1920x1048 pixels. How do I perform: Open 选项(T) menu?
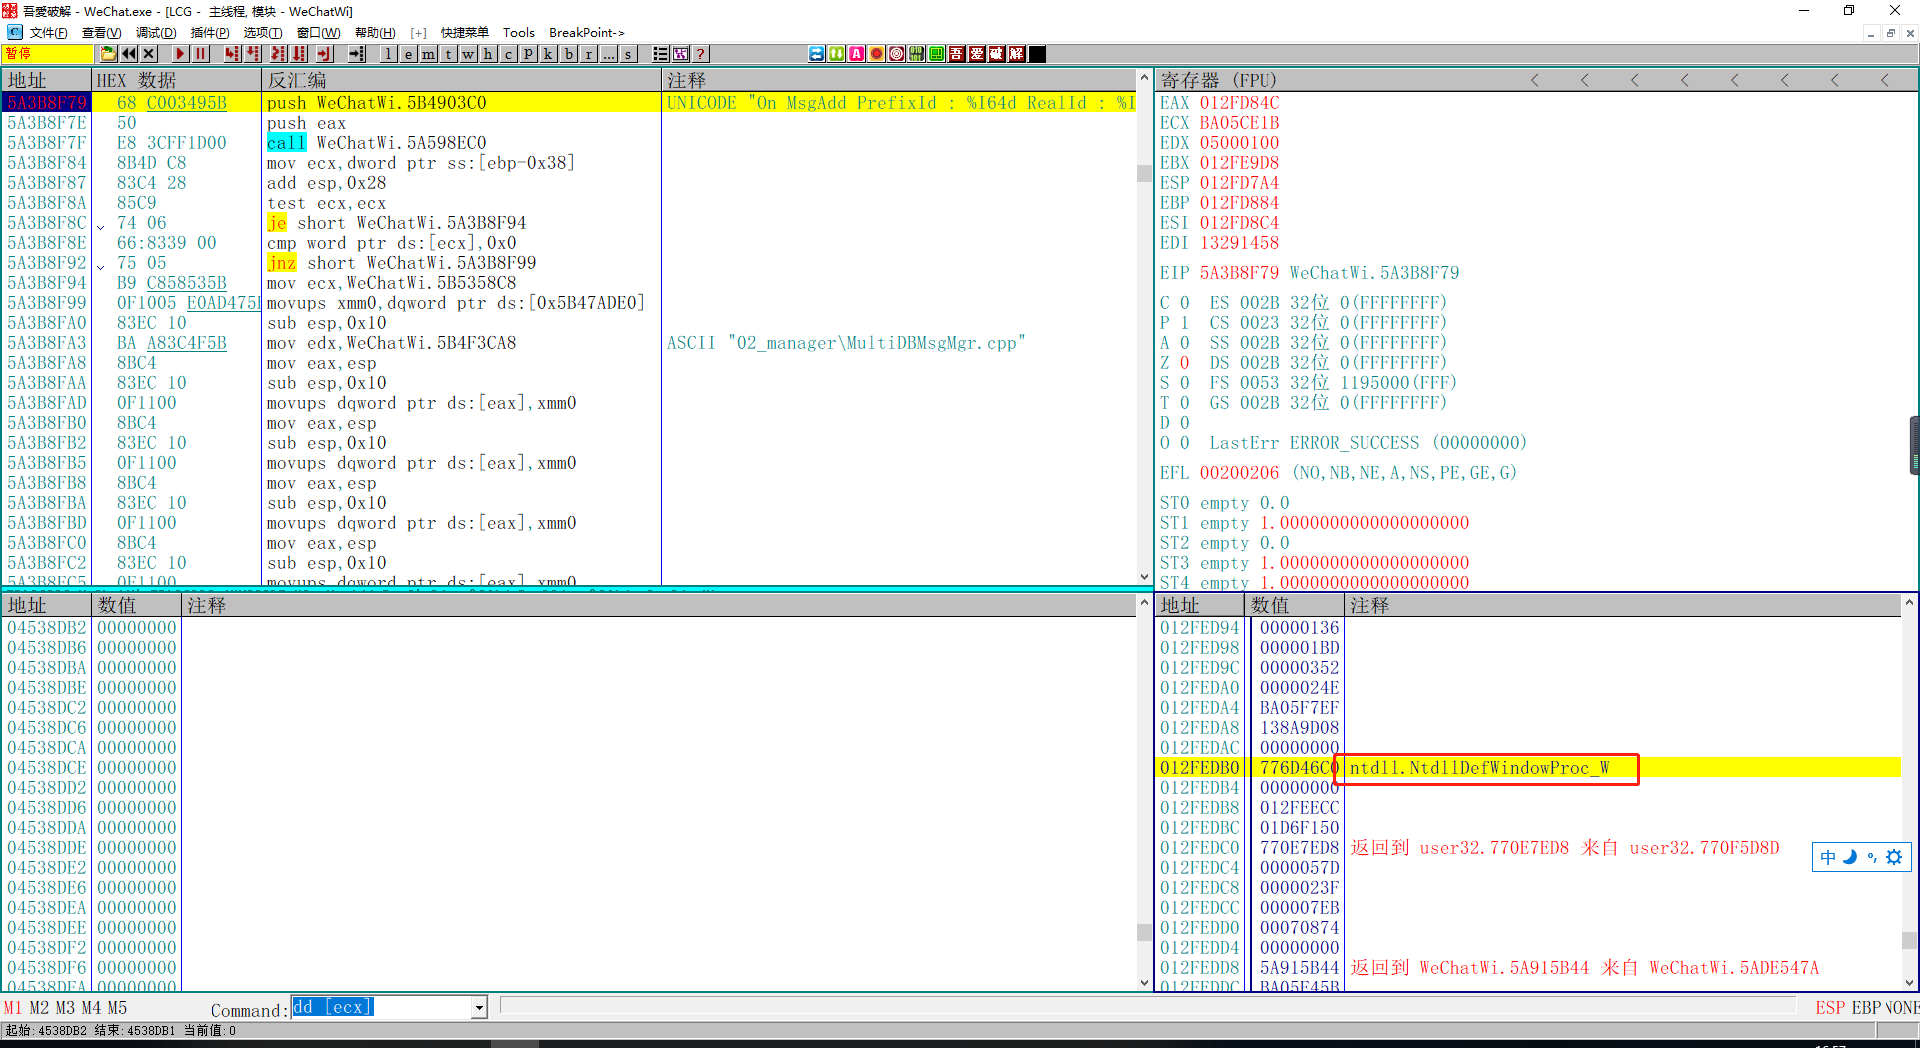point(263,33)
